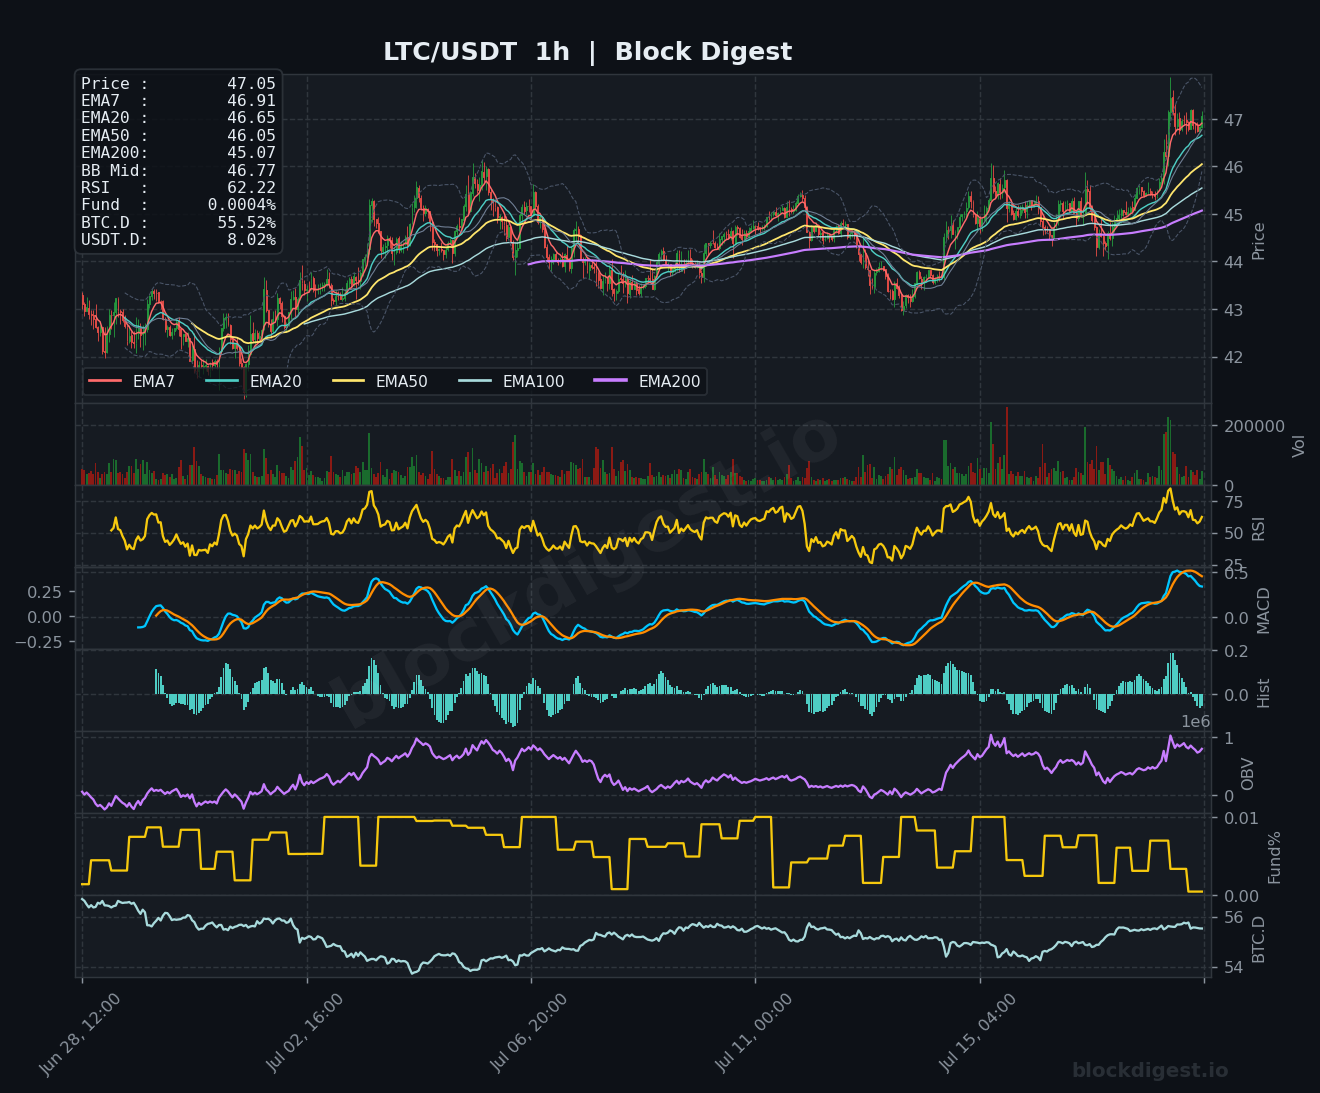The image size is (1320, 1093).
Task: Click the Fund% axis tick 0.01
Action: click(1241, 818)
